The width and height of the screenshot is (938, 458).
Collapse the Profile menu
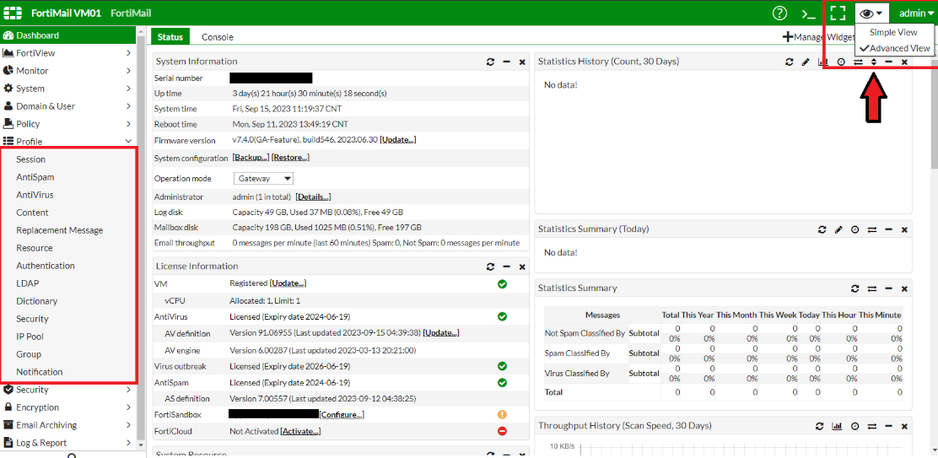click(x=67, y=141)
